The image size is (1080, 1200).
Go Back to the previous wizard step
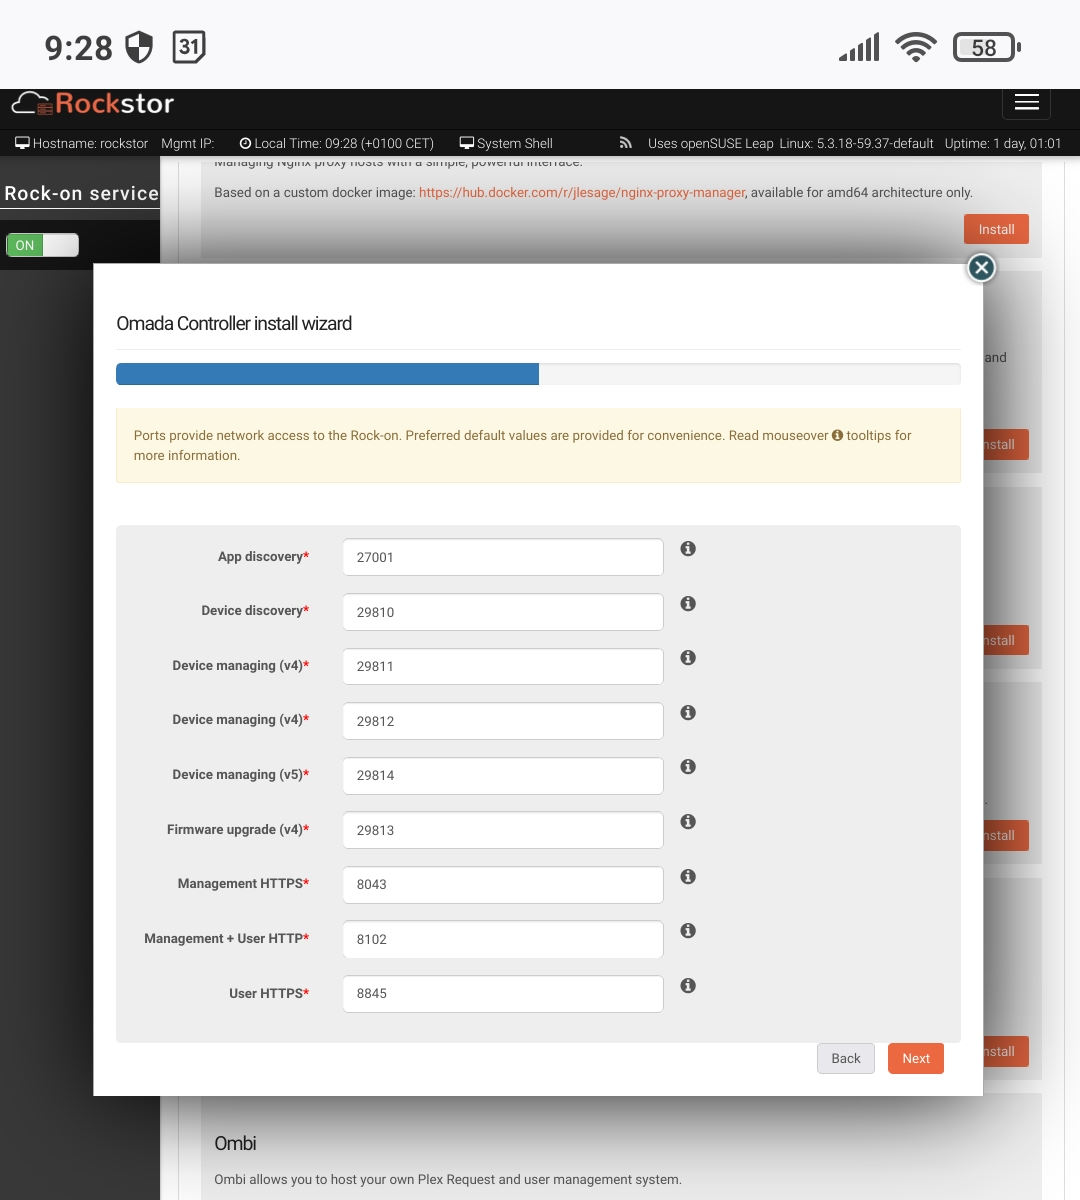point(846,1058)
